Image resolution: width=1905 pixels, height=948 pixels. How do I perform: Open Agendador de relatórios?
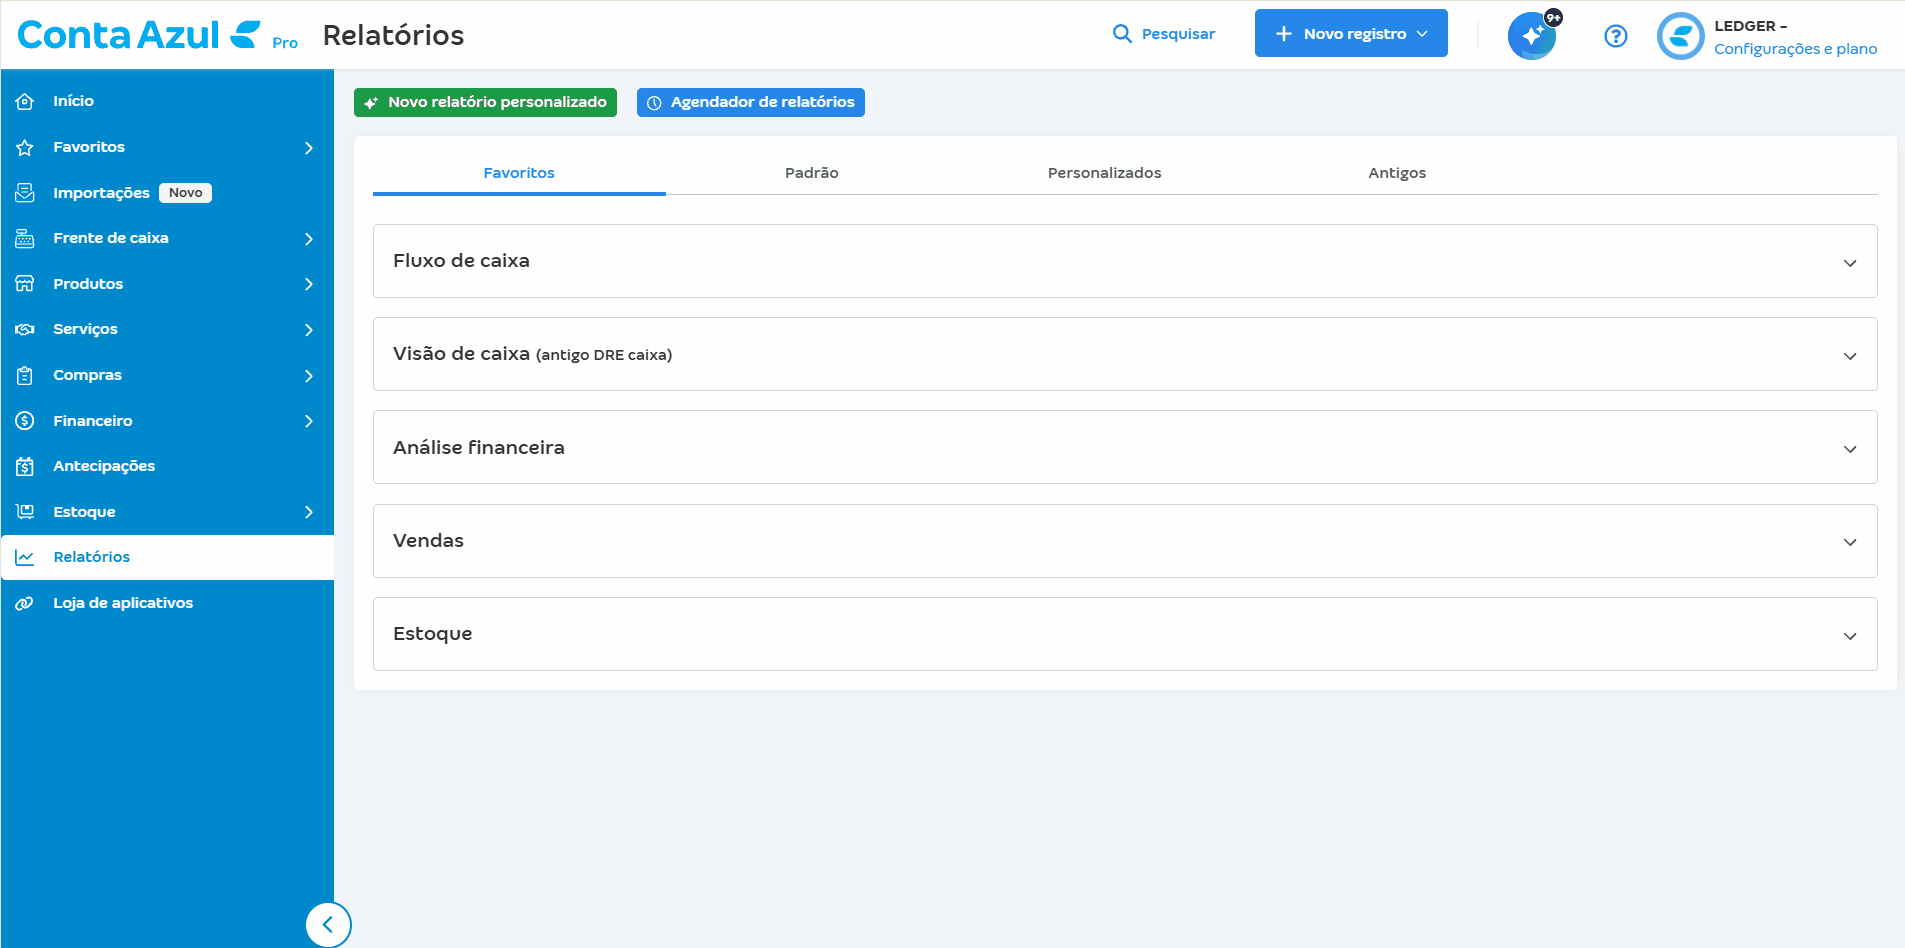pyautogui.click(x=751, y=102)
